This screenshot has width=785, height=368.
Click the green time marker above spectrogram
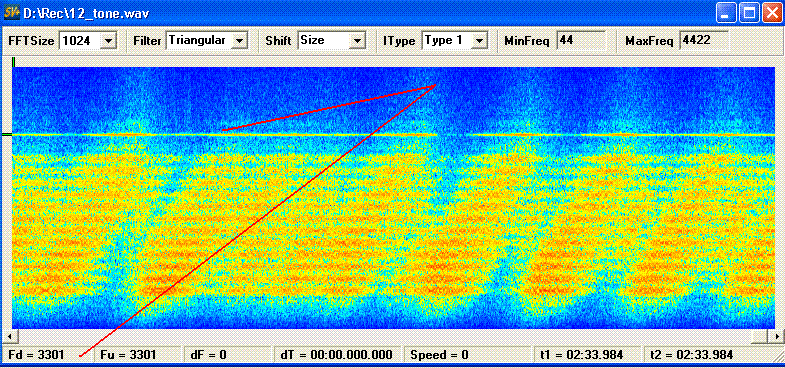[x=14, y=62]
